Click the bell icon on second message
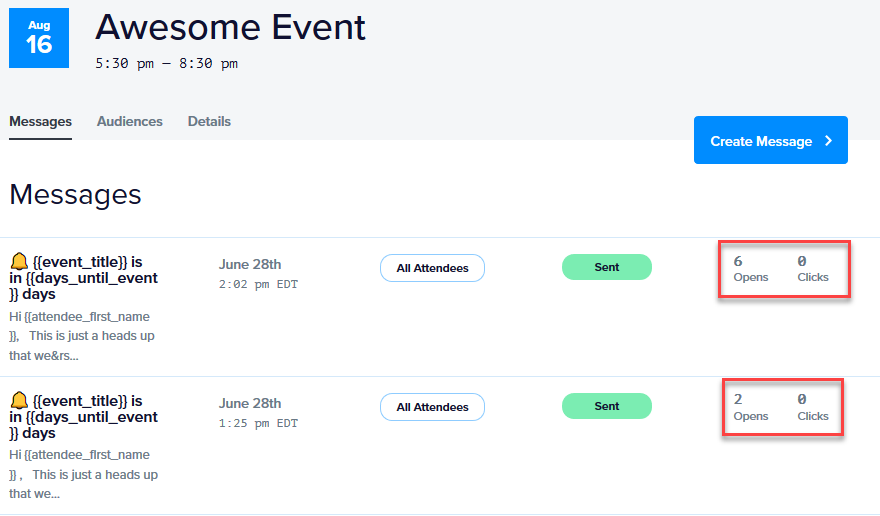Image resolution: width=880 pixels, height=516 pixels. (19, 400)
